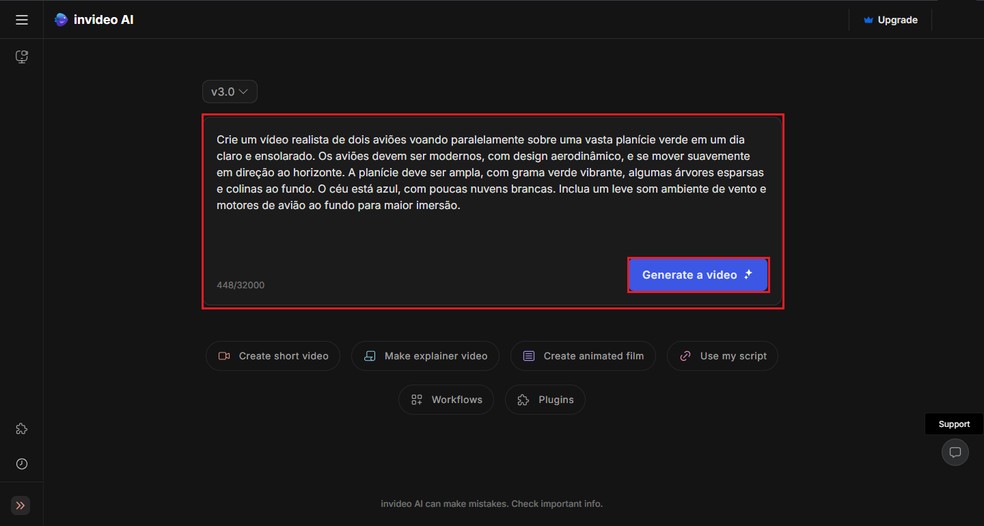
Task: Open the Workflows option
Action: tap(446, 400)
